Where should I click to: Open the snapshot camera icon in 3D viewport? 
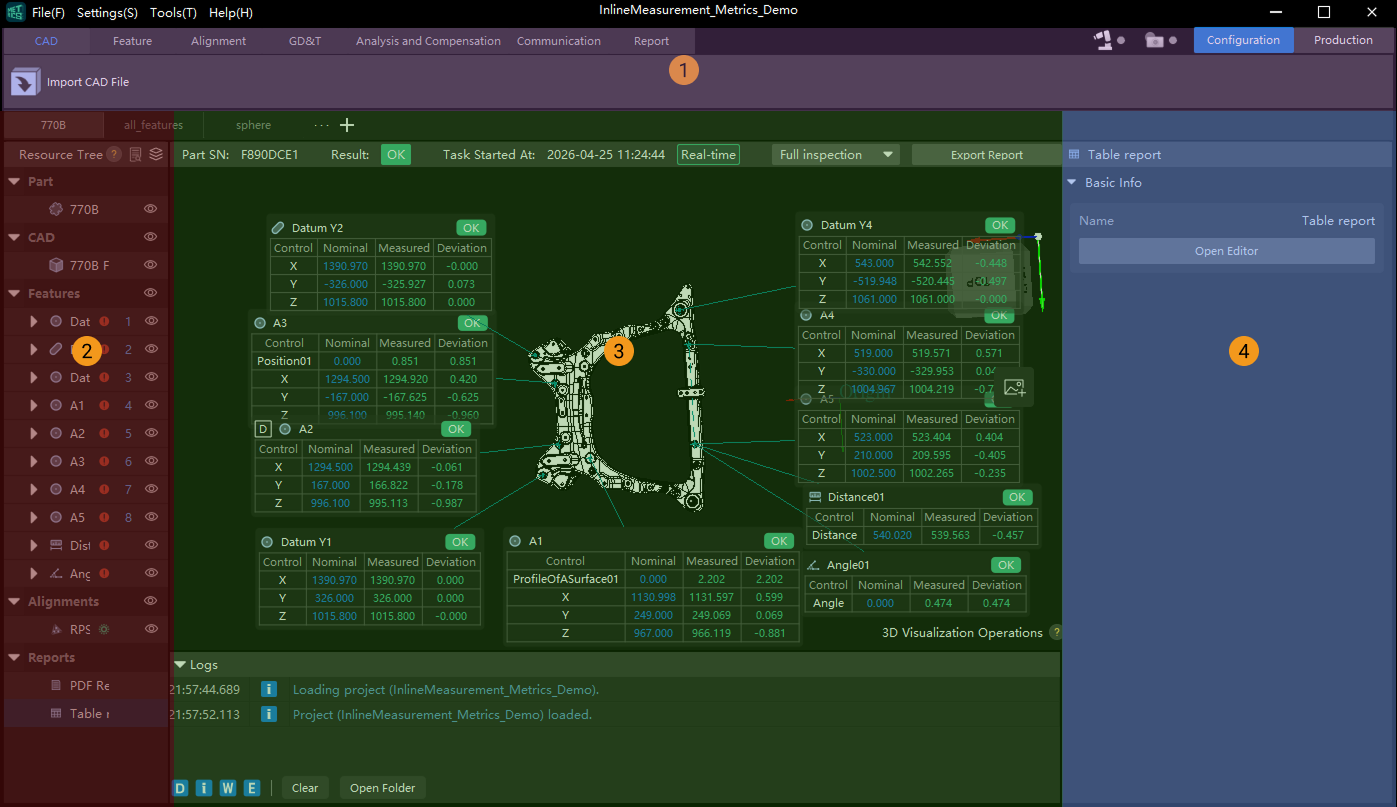pos(1014,386)
